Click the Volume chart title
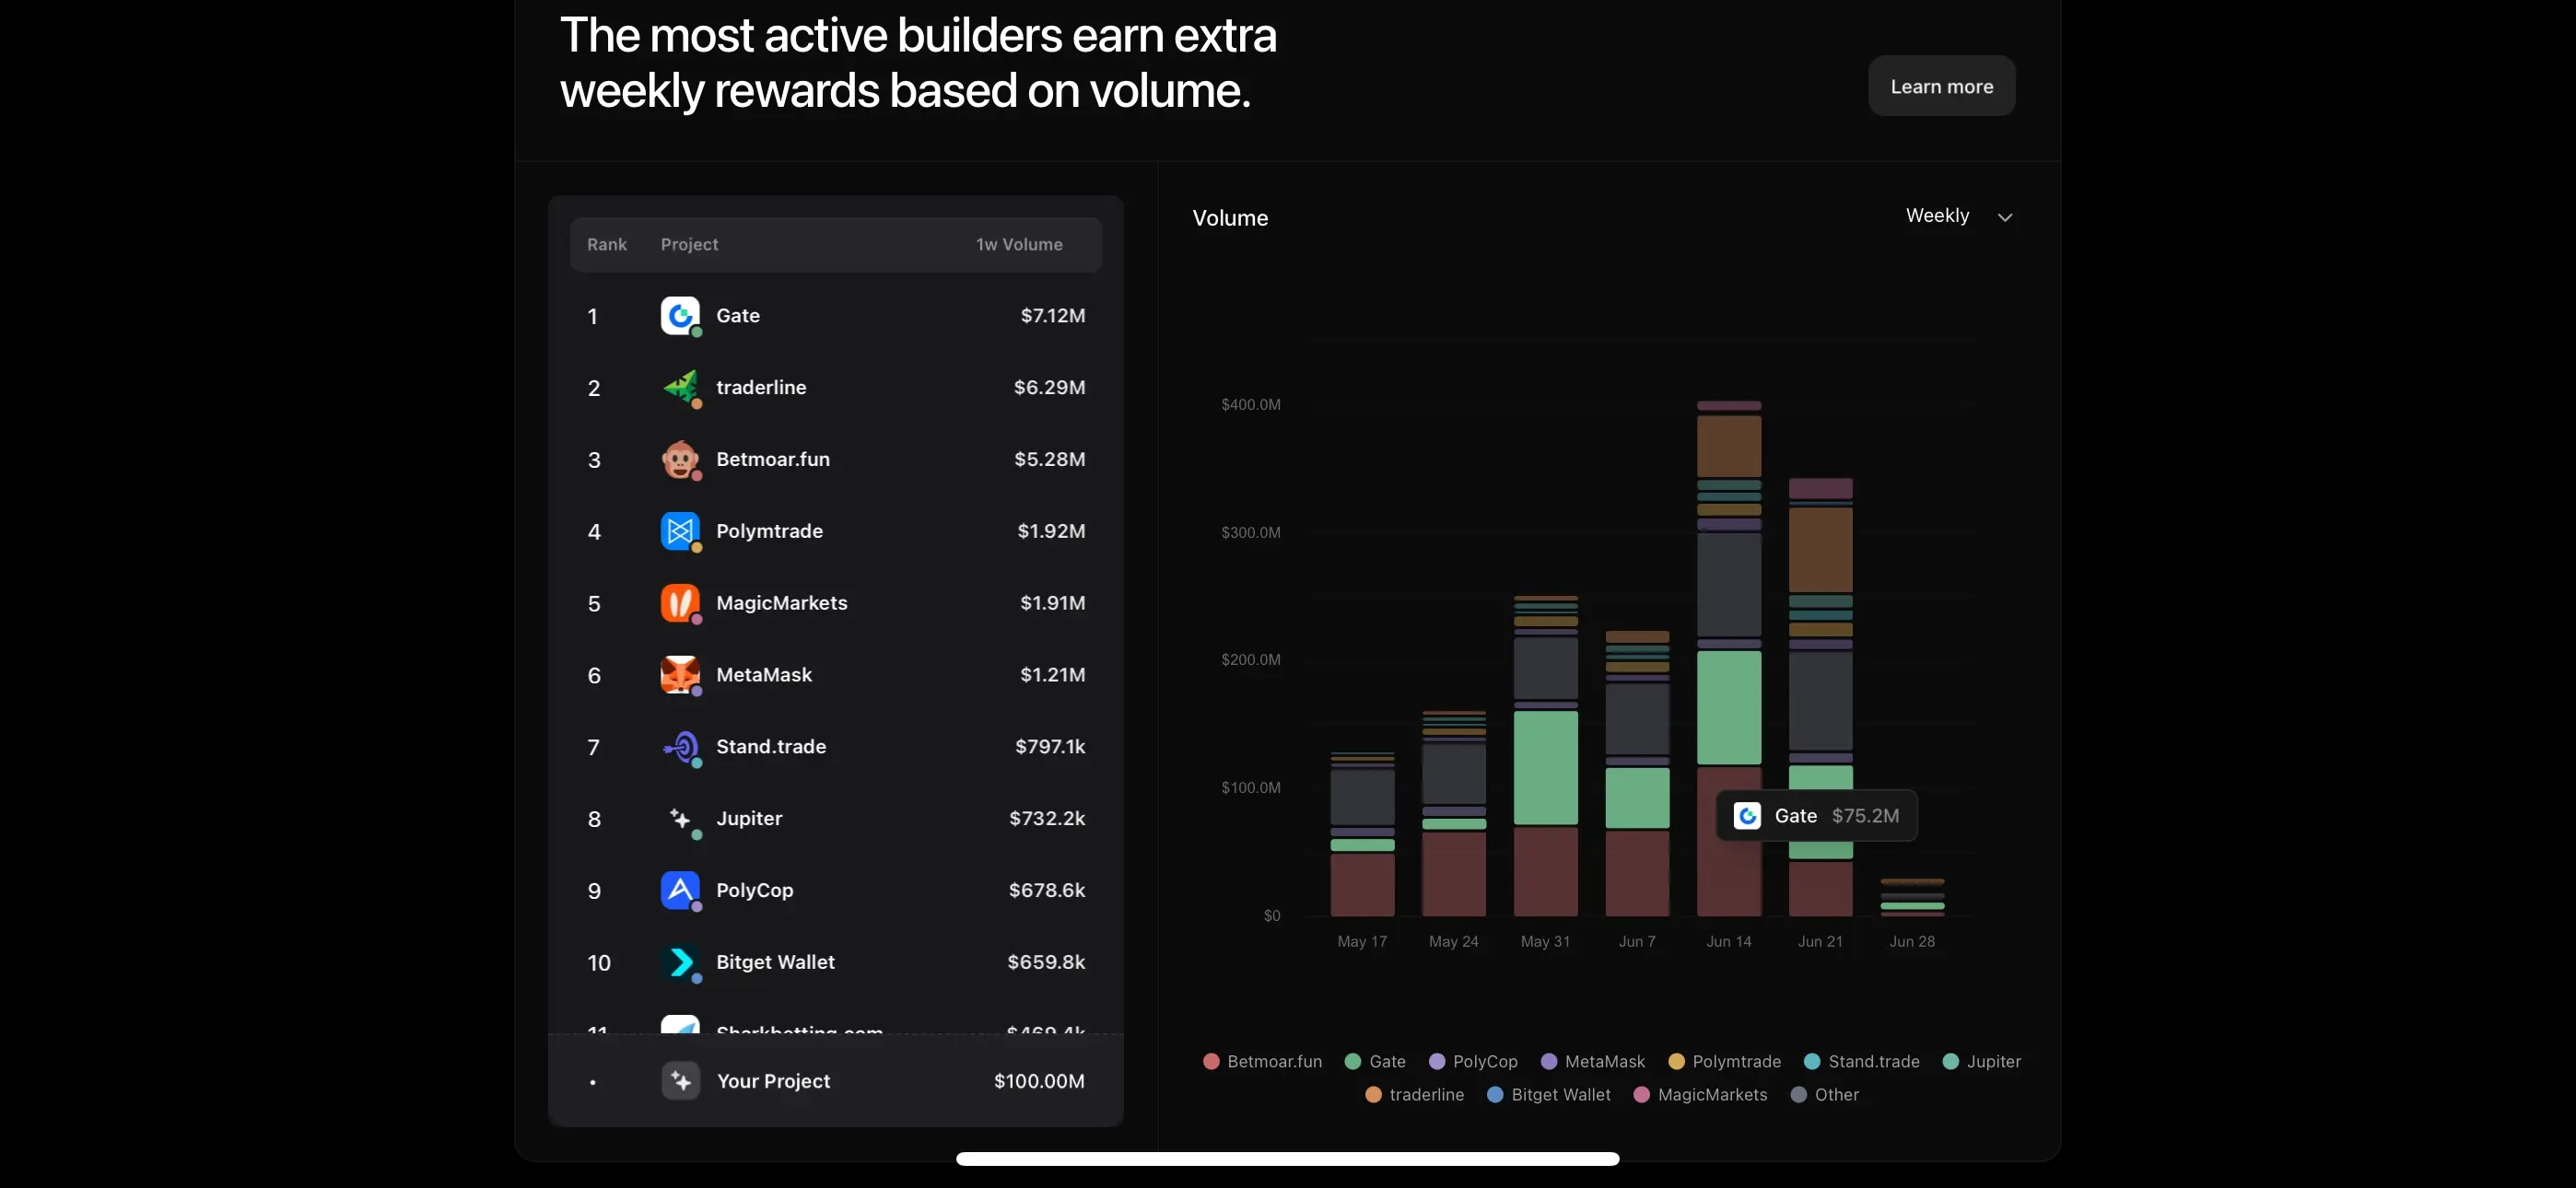Screen dimensions: 2576x1188 (1230, 218)
